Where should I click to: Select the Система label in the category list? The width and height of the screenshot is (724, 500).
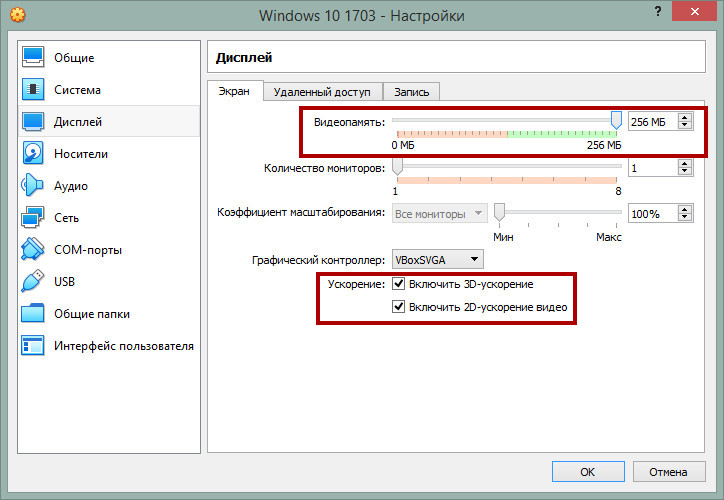pos(77,90)
